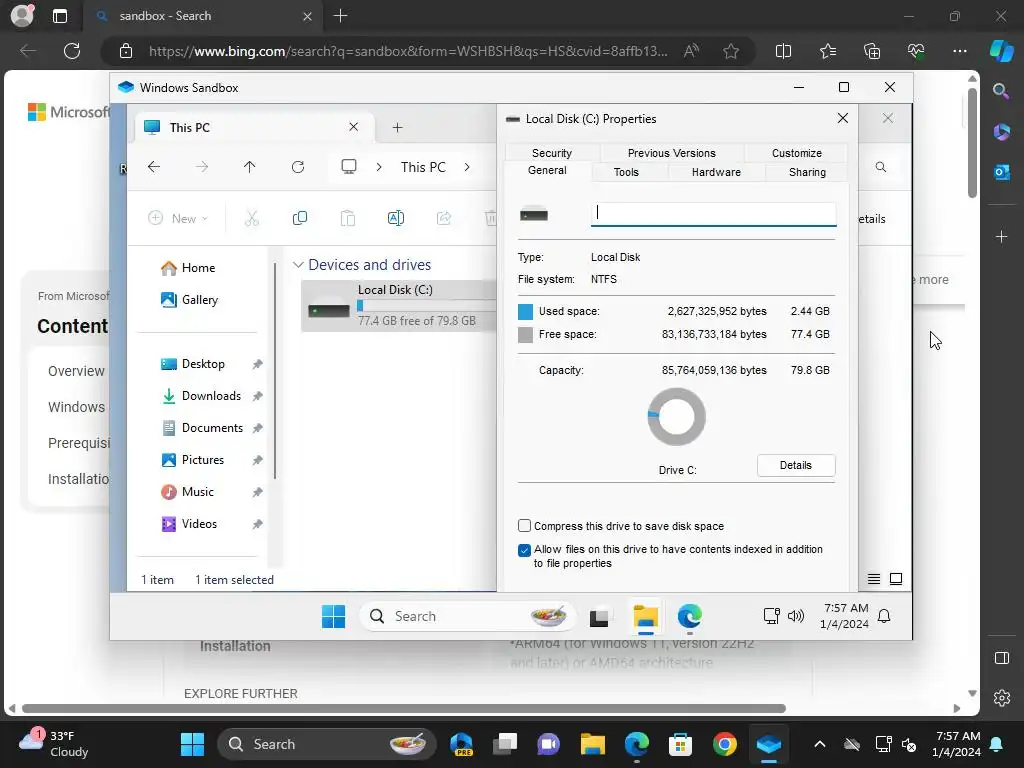Go back in File Explorer navigation

pos(153,167)
